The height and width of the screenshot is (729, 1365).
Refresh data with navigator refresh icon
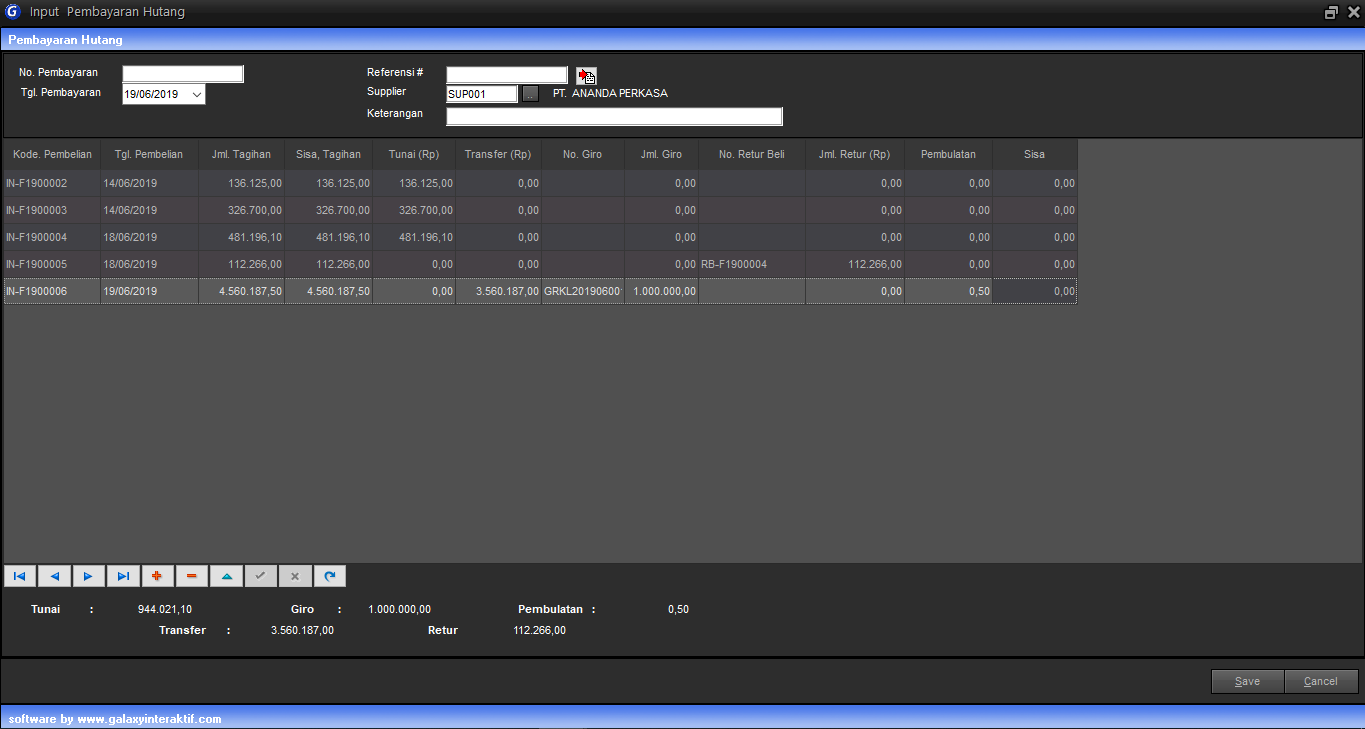pos(329,576)
